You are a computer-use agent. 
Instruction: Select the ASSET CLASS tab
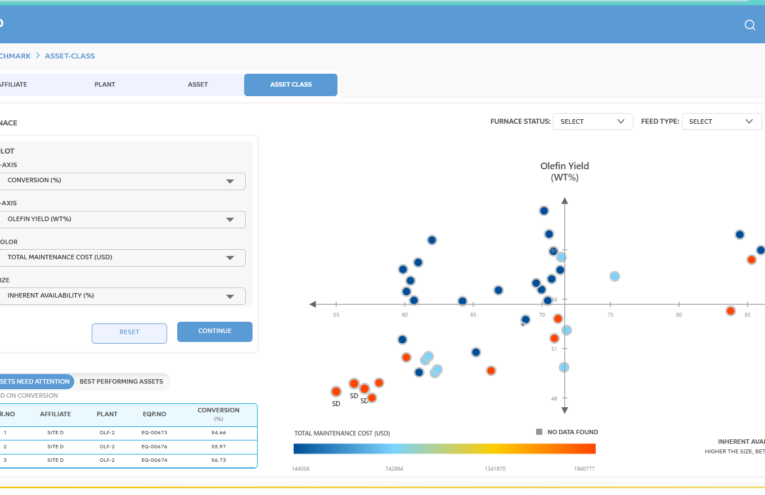[x=290, y=84]
